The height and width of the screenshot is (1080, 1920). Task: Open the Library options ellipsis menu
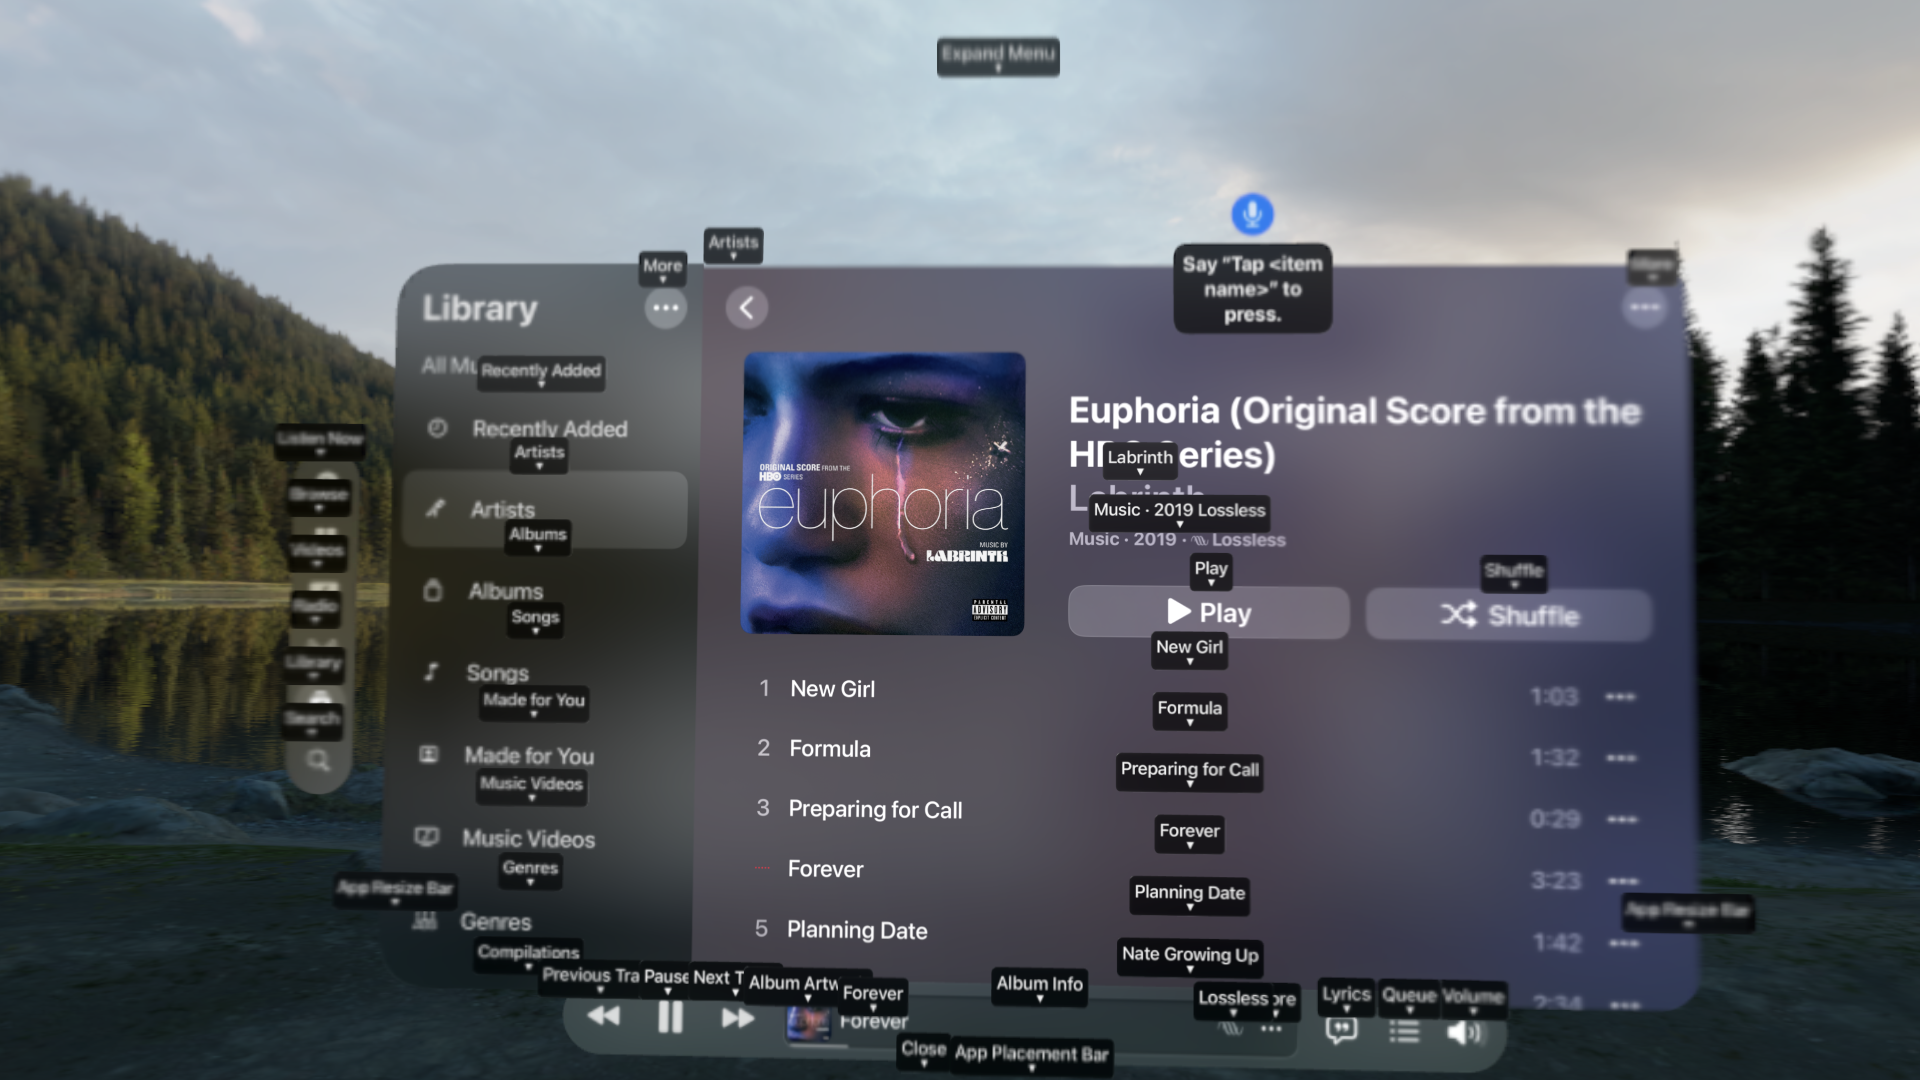pos(665,308)
